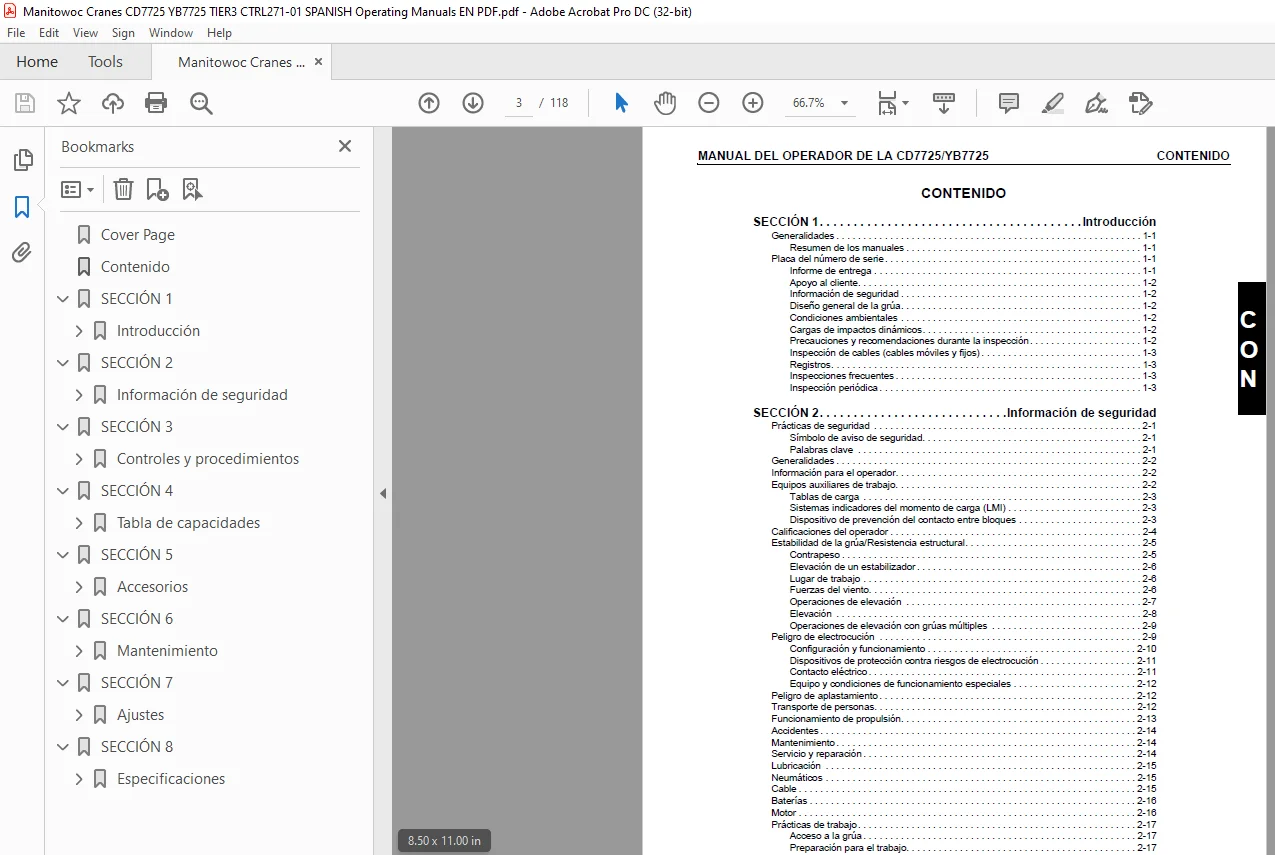This screenshot has width=1275, height=855.
Task: Collapse the SECCIÓN 5 bookmark
Action: pos(64,555)
